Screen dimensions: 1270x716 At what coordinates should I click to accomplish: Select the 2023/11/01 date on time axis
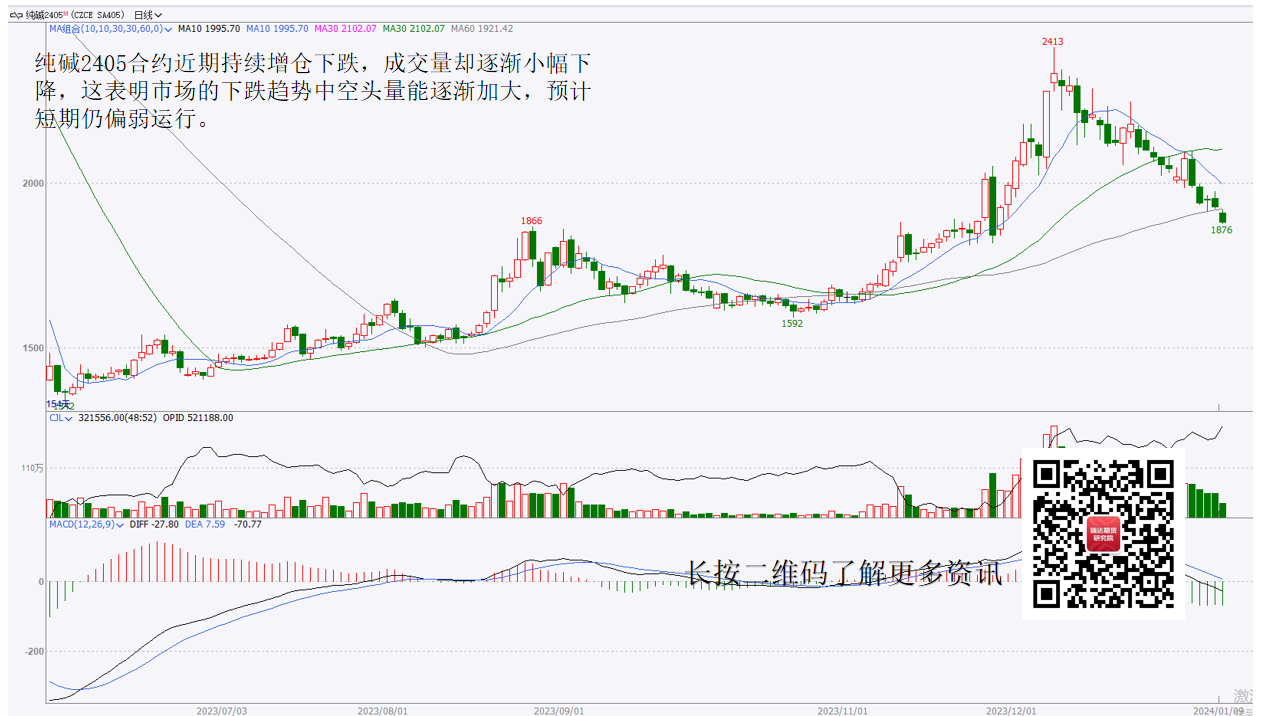coord(842,710)
